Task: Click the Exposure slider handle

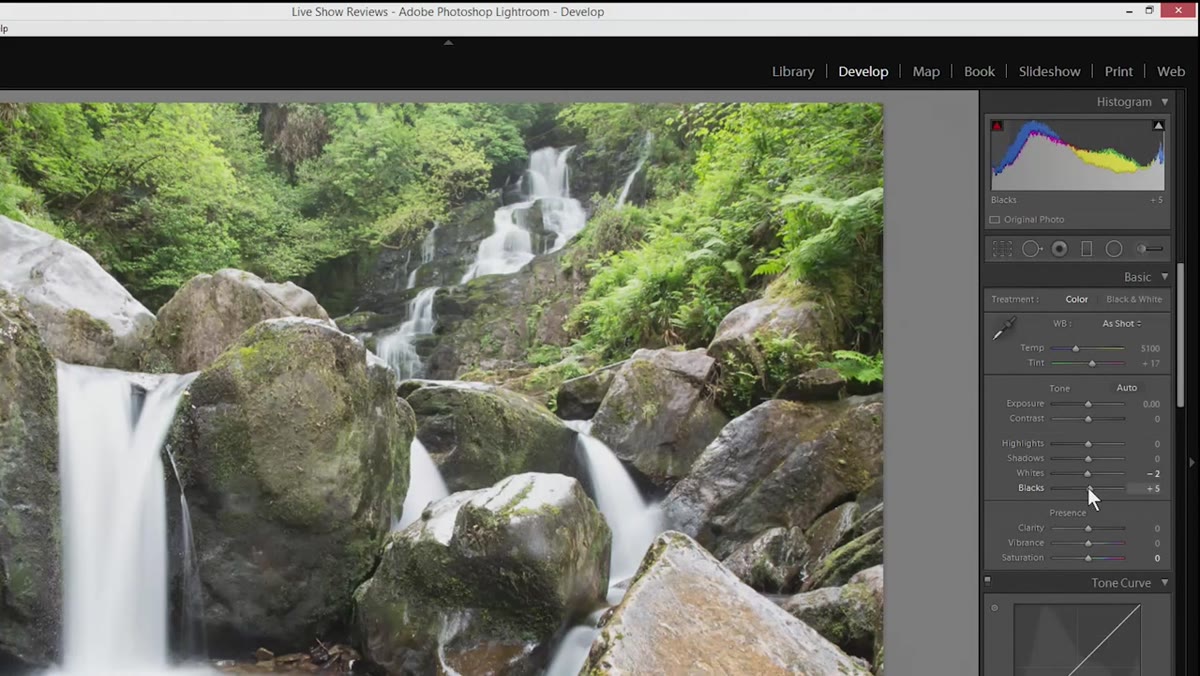Action: click(x=1088, y=404)
